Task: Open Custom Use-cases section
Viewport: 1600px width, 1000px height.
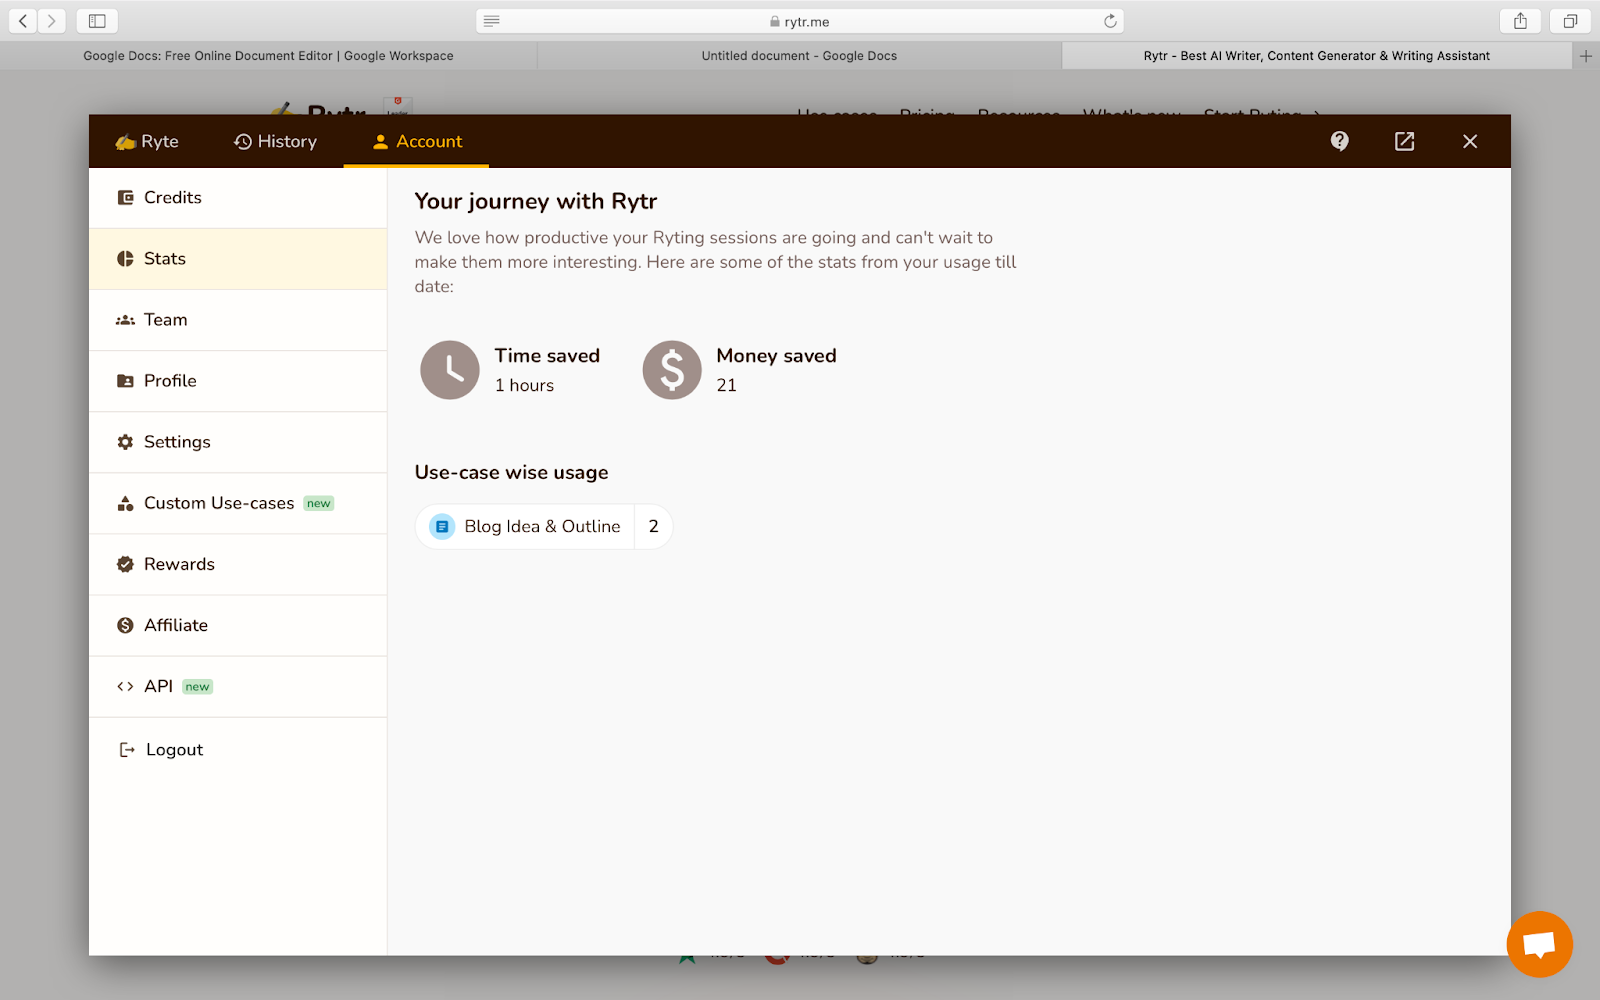Action: point(238,503)
